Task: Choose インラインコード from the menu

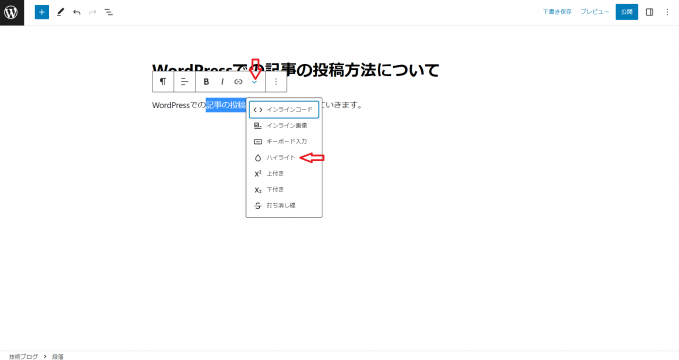Action: 284,110
